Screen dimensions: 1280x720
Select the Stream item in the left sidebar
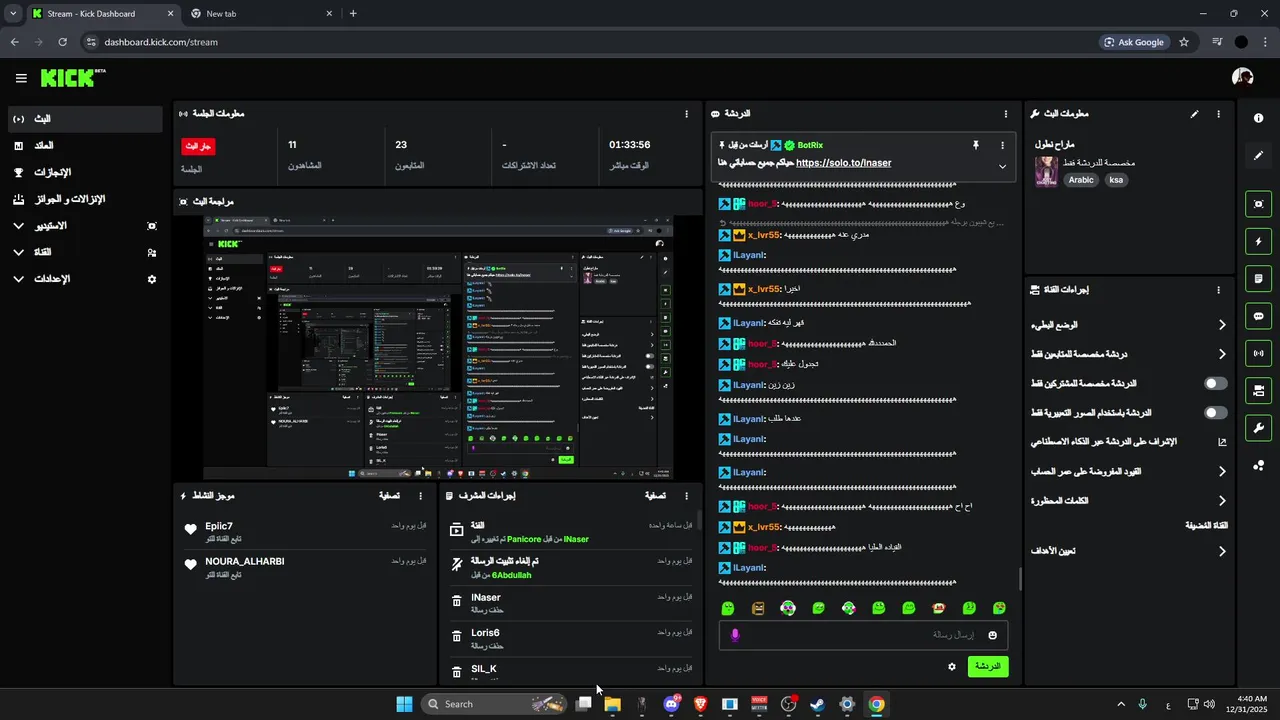coord(84,119)
